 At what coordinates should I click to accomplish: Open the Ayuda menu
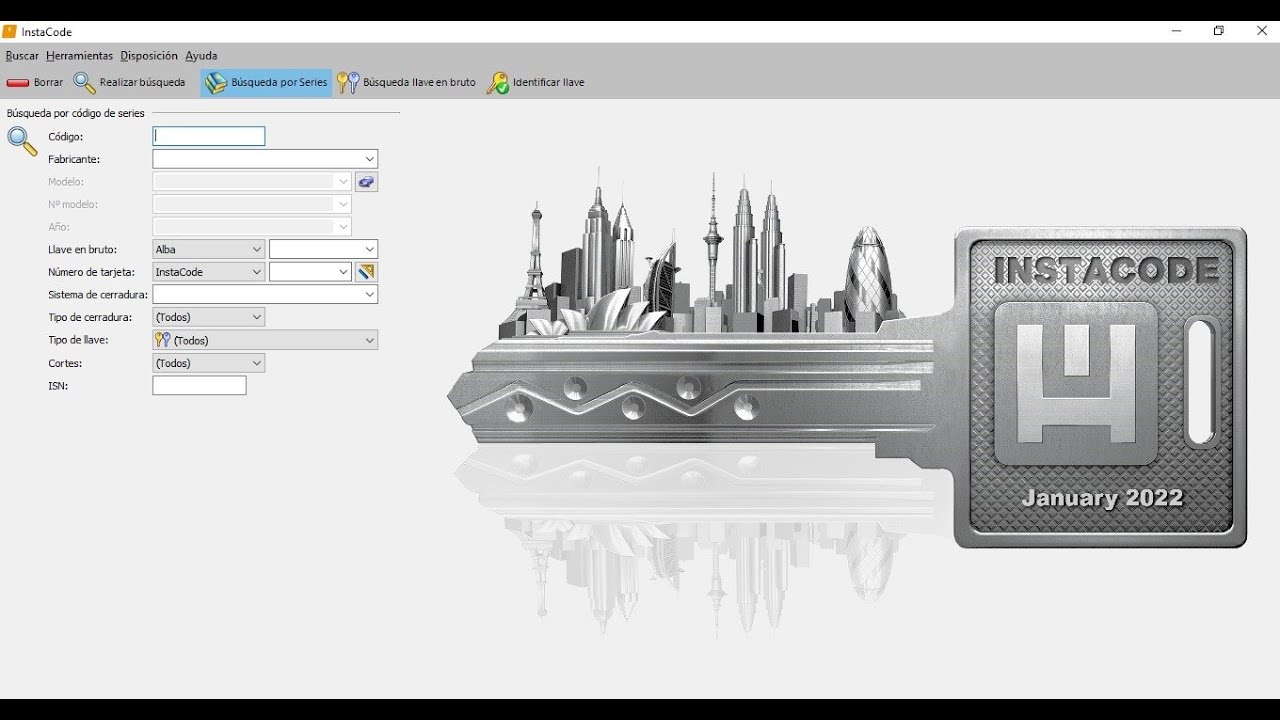click(x=201, y=56)
